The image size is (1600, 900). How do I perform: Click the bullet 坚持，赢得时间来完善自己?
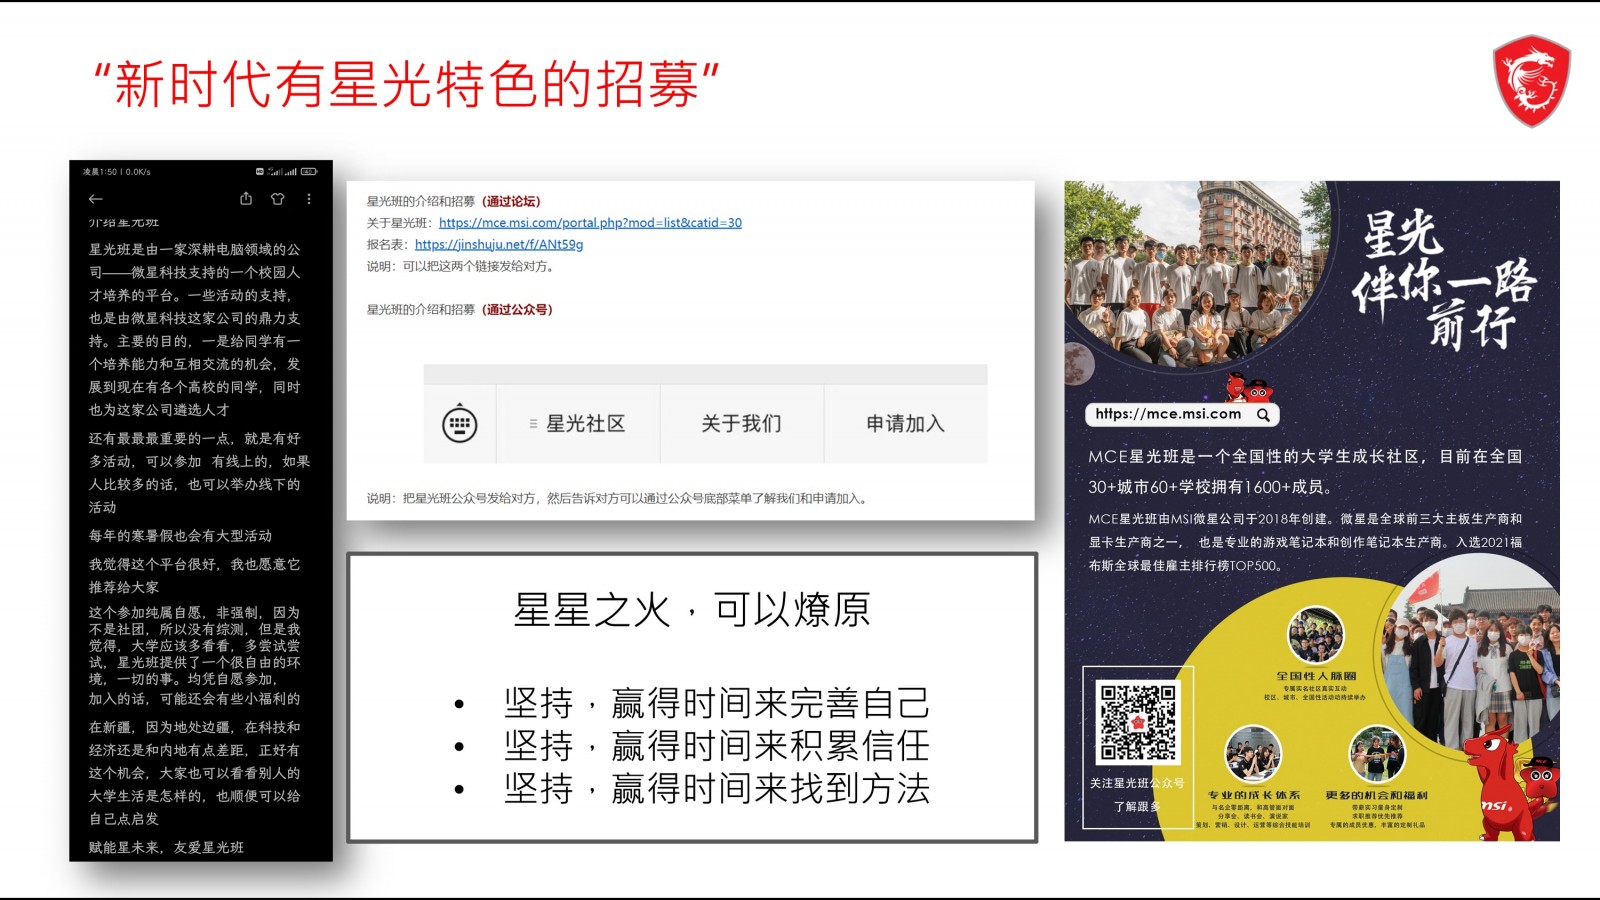(716, 703)
